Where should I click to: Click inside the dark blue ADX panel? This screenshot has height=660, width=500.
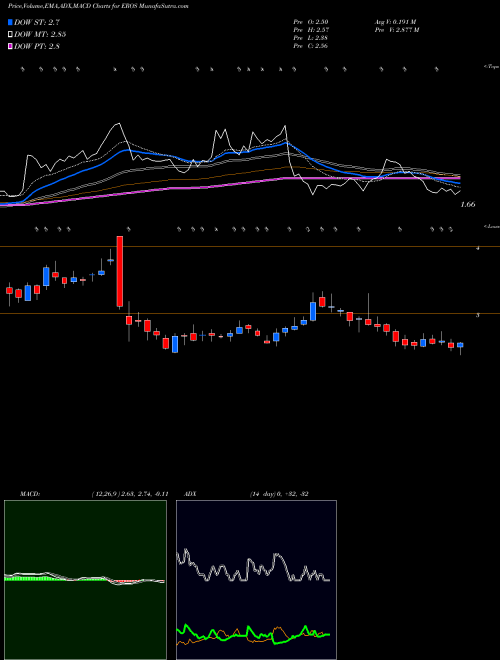[x=256, y=580]
